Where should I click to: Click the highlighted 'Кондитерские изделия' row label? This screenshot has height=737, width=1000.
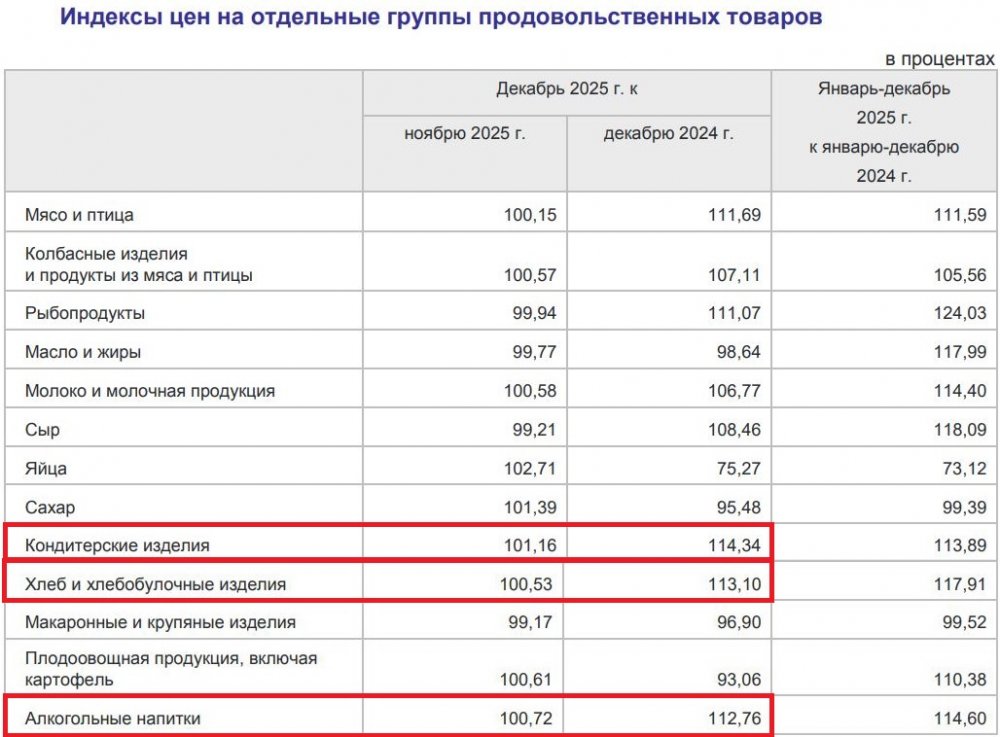click(117, 545)
